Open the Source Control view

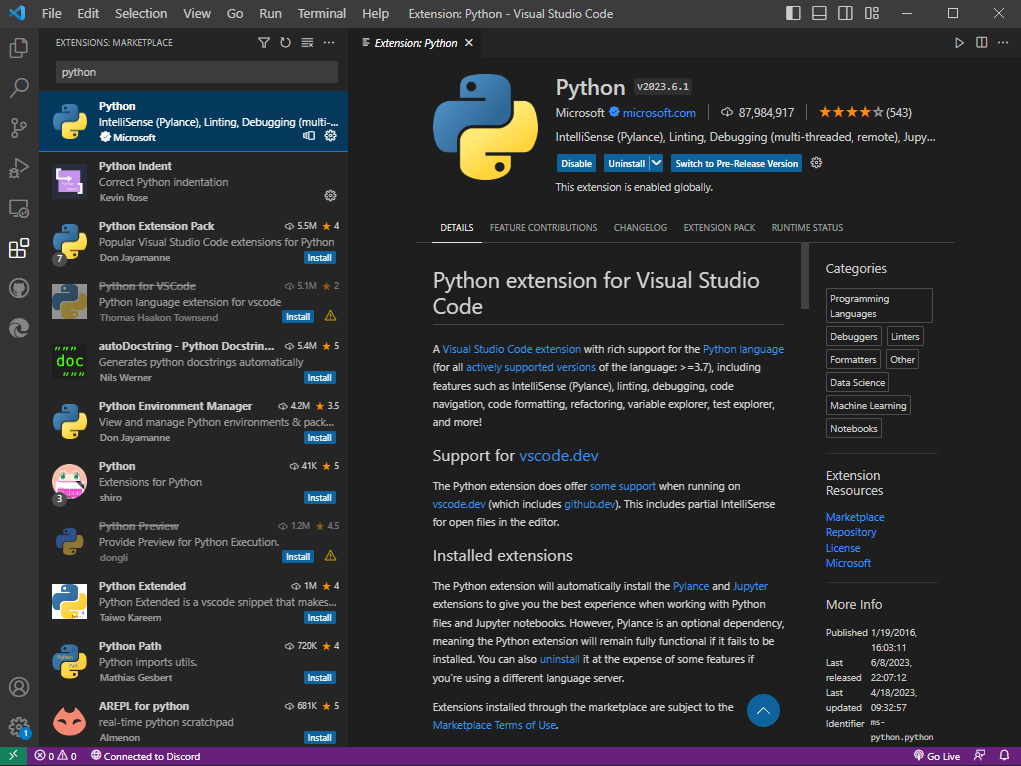point(19,128)
